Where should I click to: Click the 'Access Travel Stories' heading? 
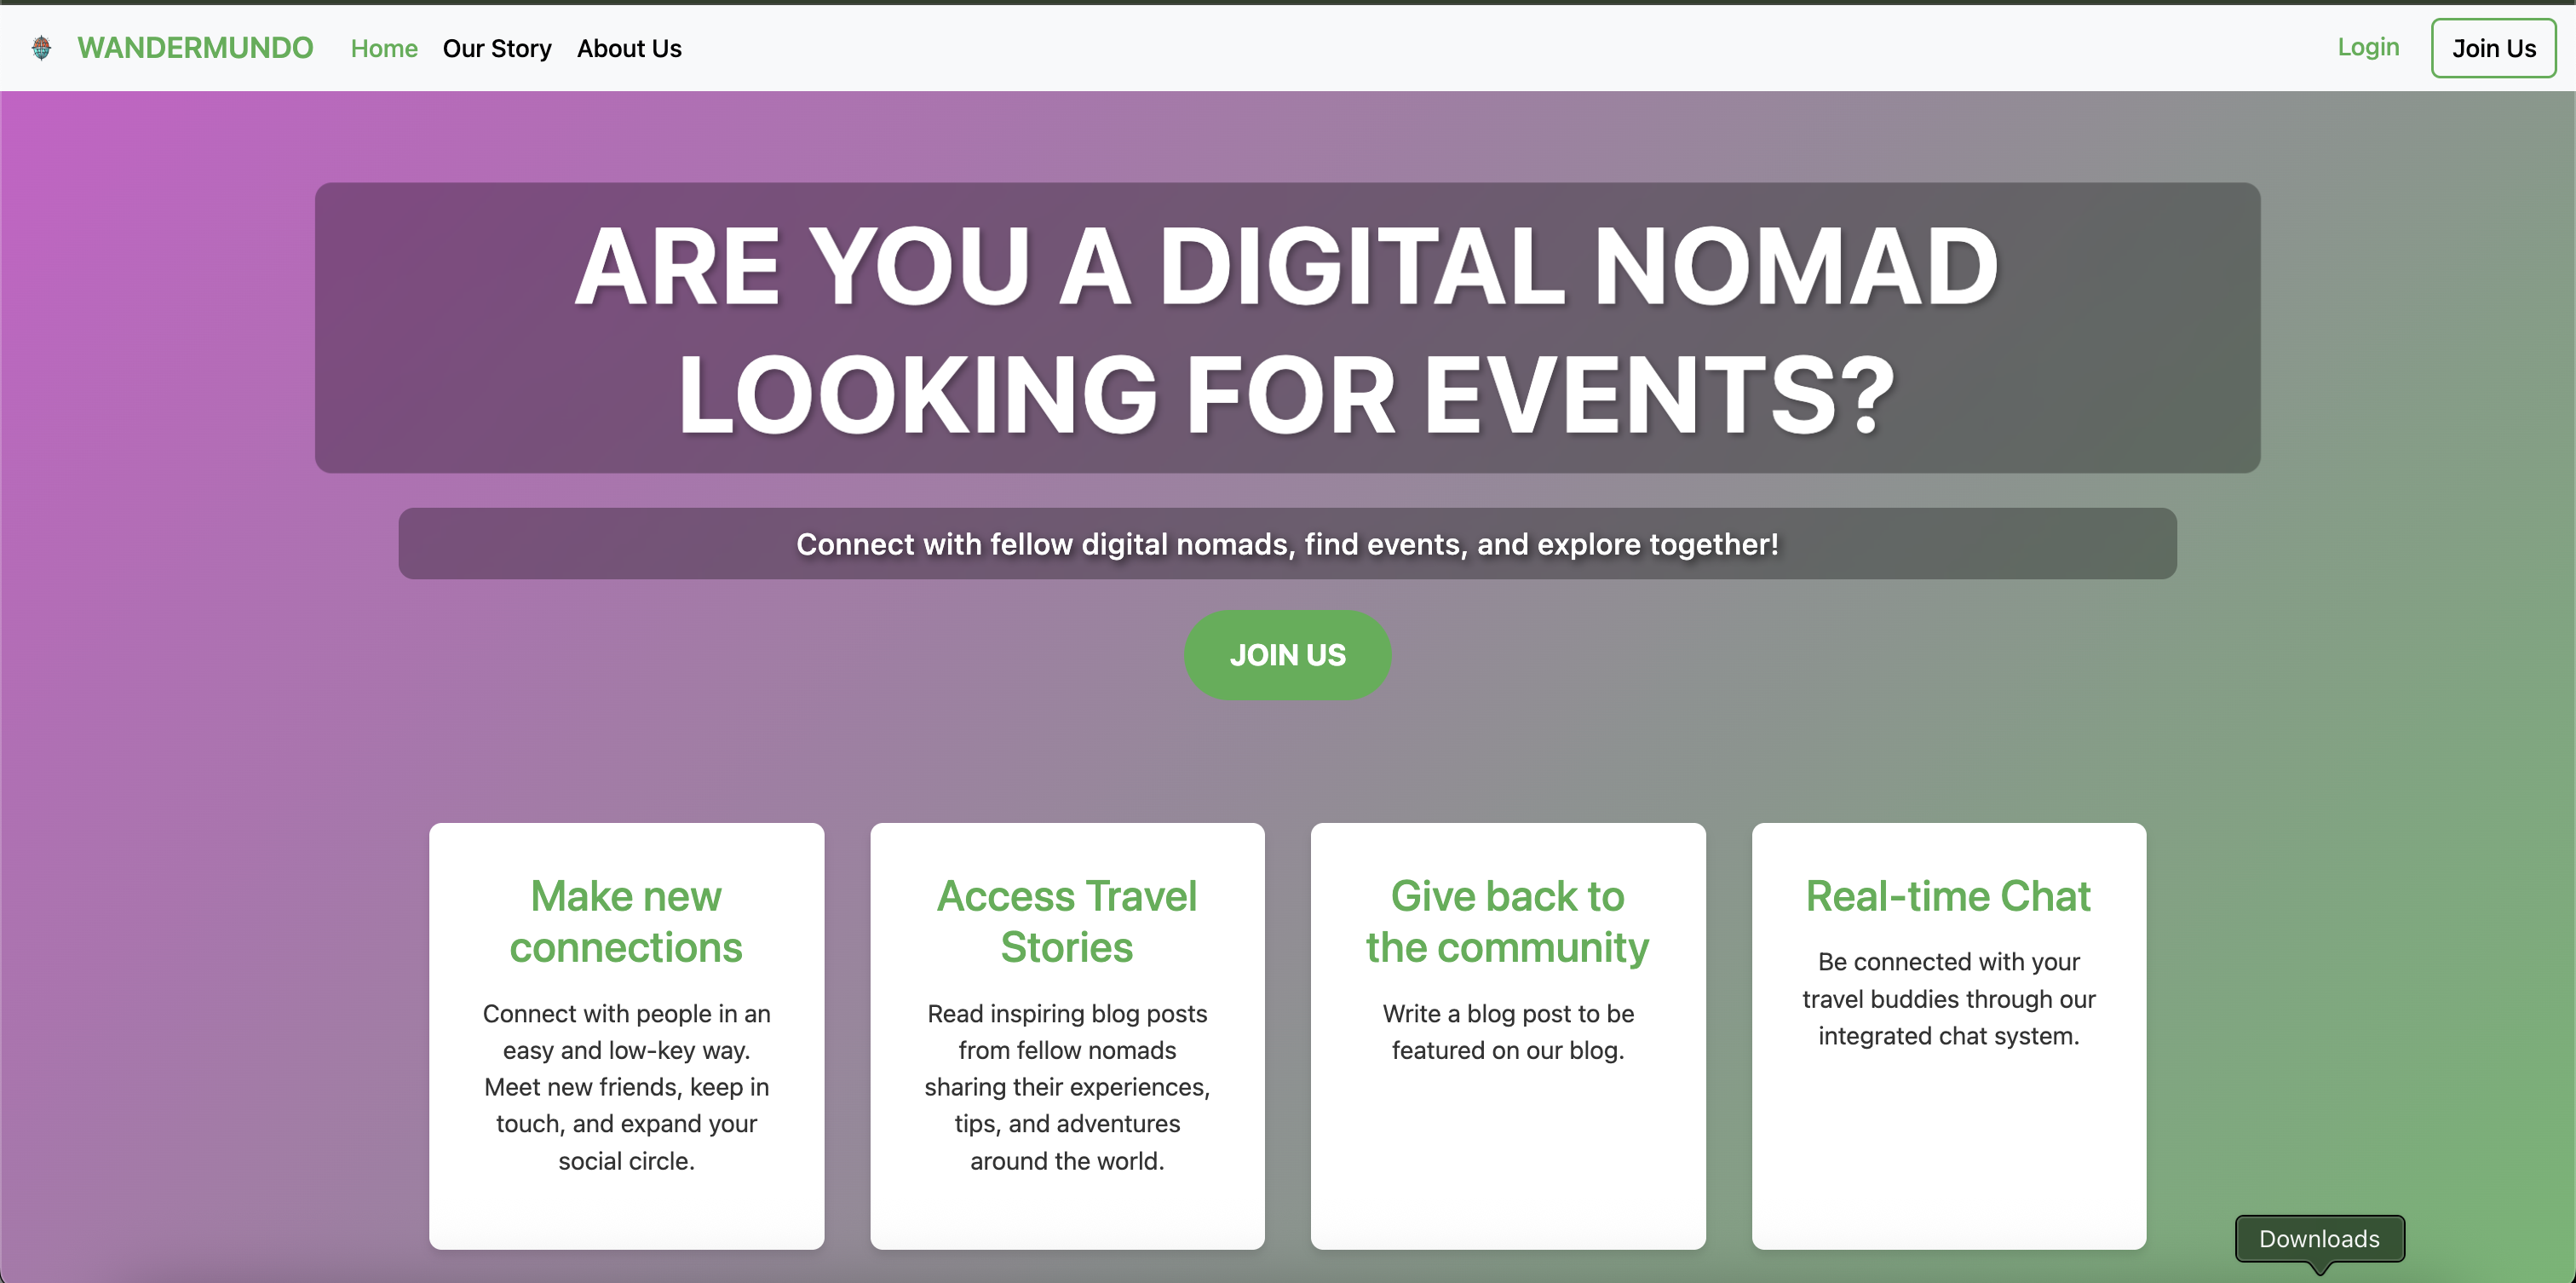click(1067, 921)
